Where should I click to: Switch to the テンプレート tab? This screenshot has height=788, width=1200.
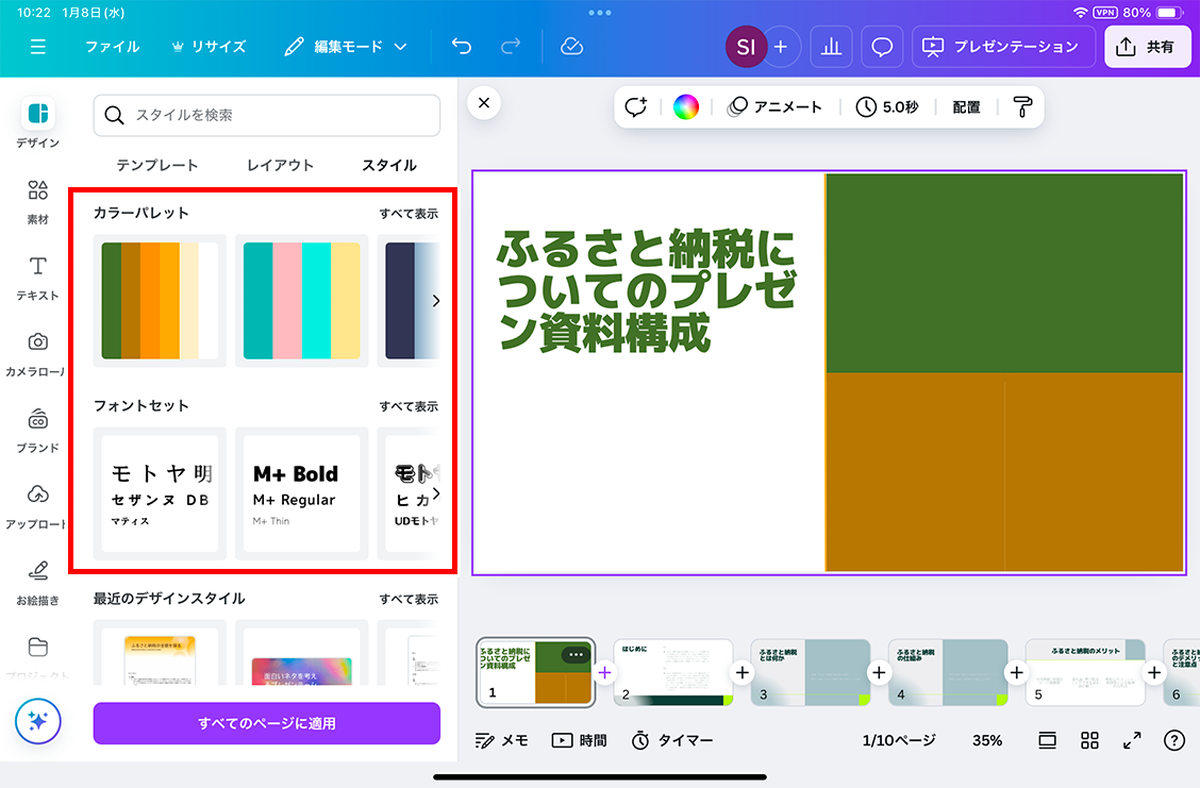coord(157,165)
